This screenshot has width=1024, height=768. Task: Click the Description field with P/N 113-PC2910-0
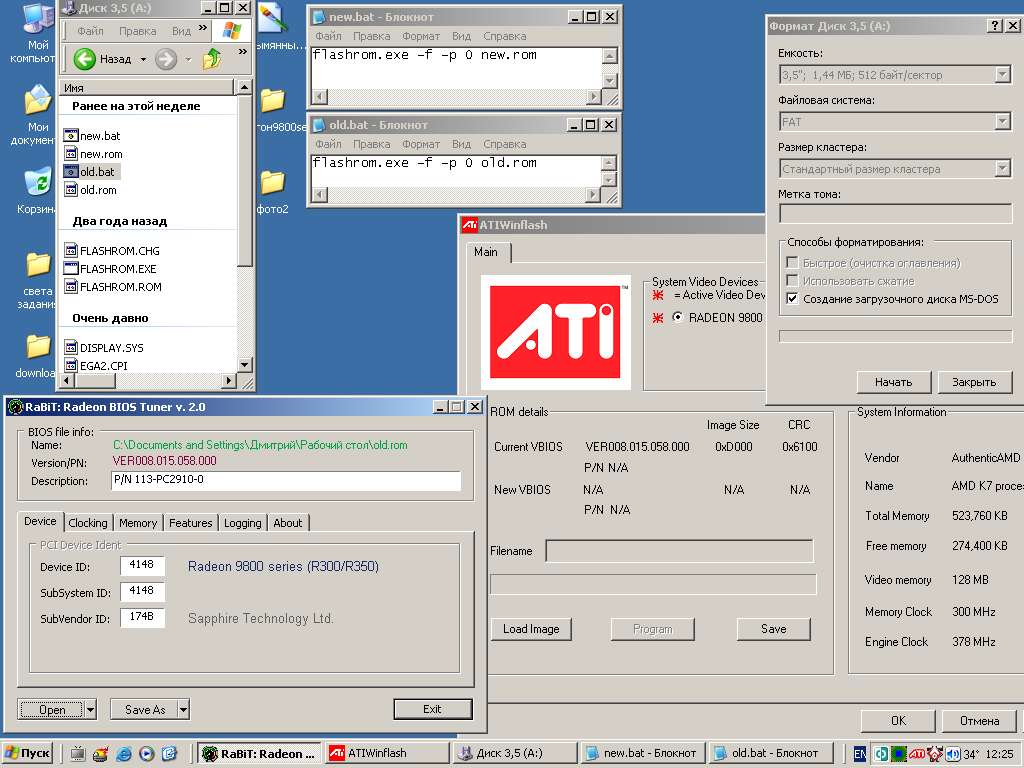(286, 481)
